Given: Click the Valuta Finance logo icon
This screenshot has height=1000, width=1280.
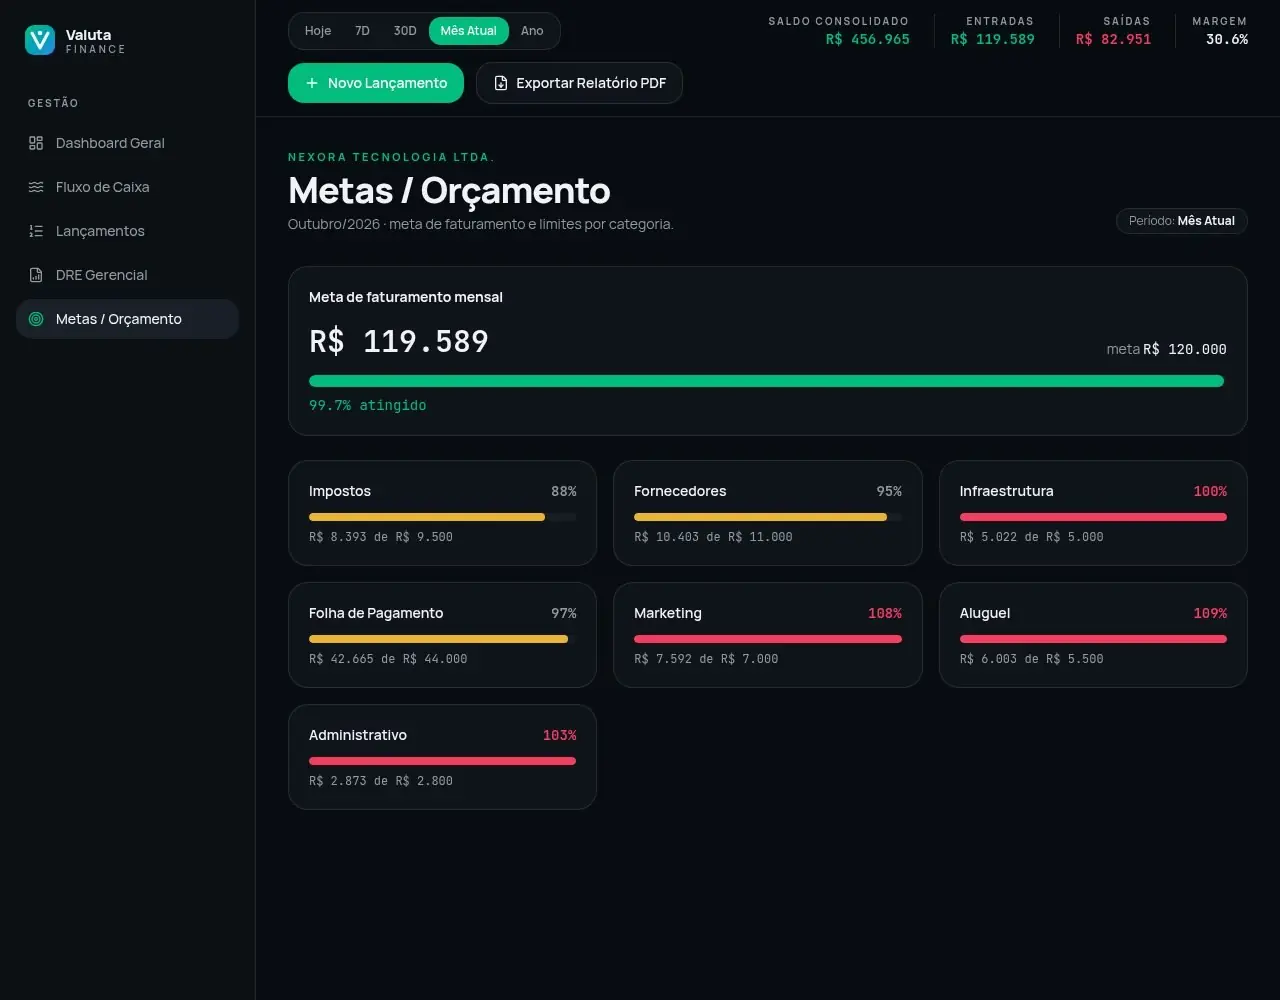Looking at the screenshot, I should point(40,40).
